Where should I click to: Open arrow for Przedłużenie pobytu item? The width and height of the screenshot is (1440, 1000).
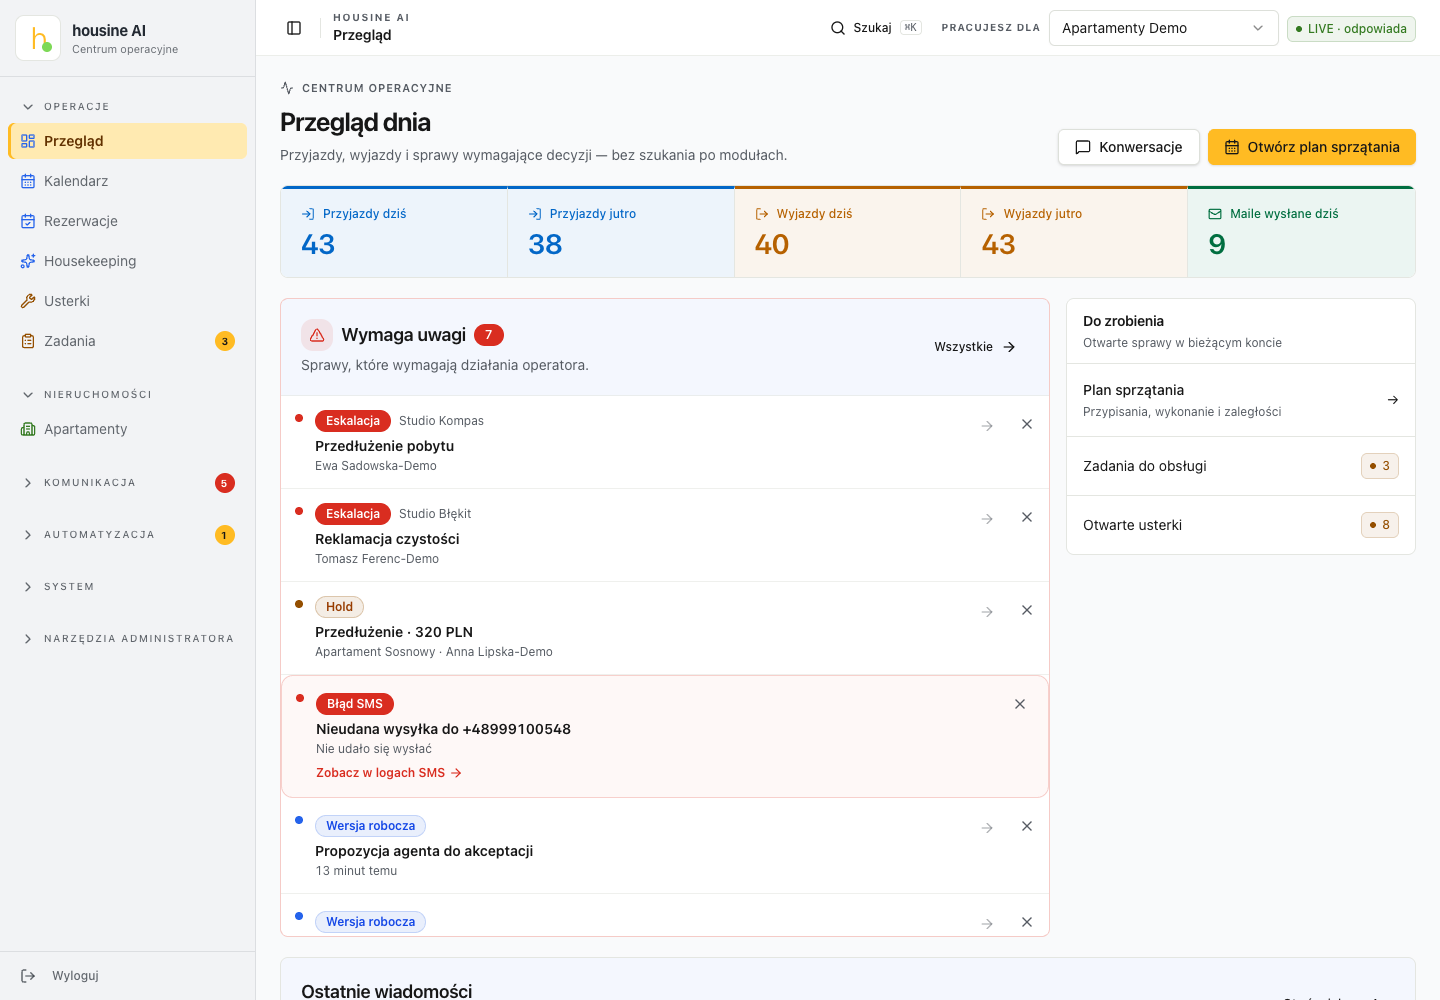pos(987,426)
